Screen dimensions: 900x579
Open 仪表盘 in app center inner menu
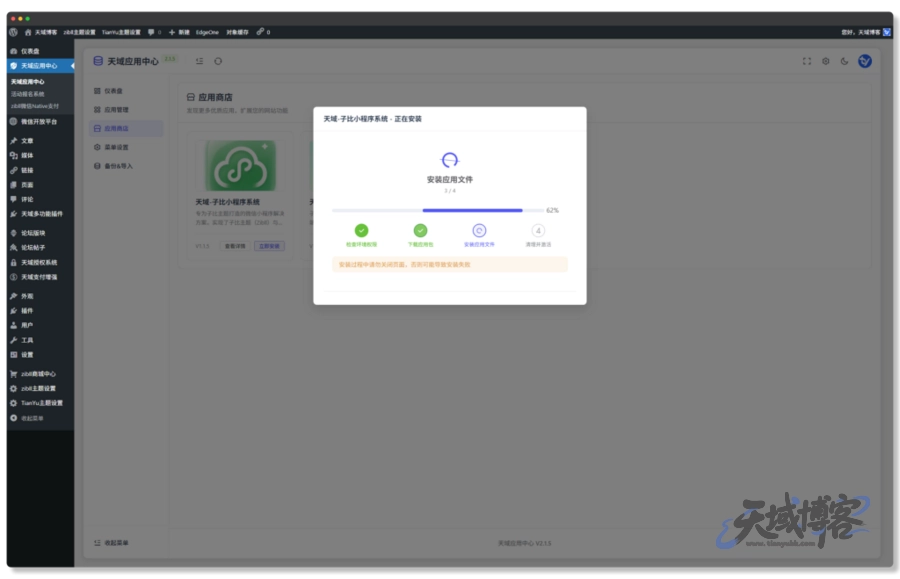(x=127, y=91)
